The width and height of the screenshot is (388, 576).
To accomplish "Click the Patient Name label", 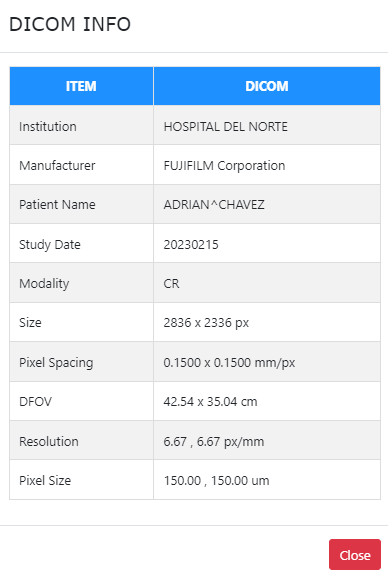I will click(57, 205).
